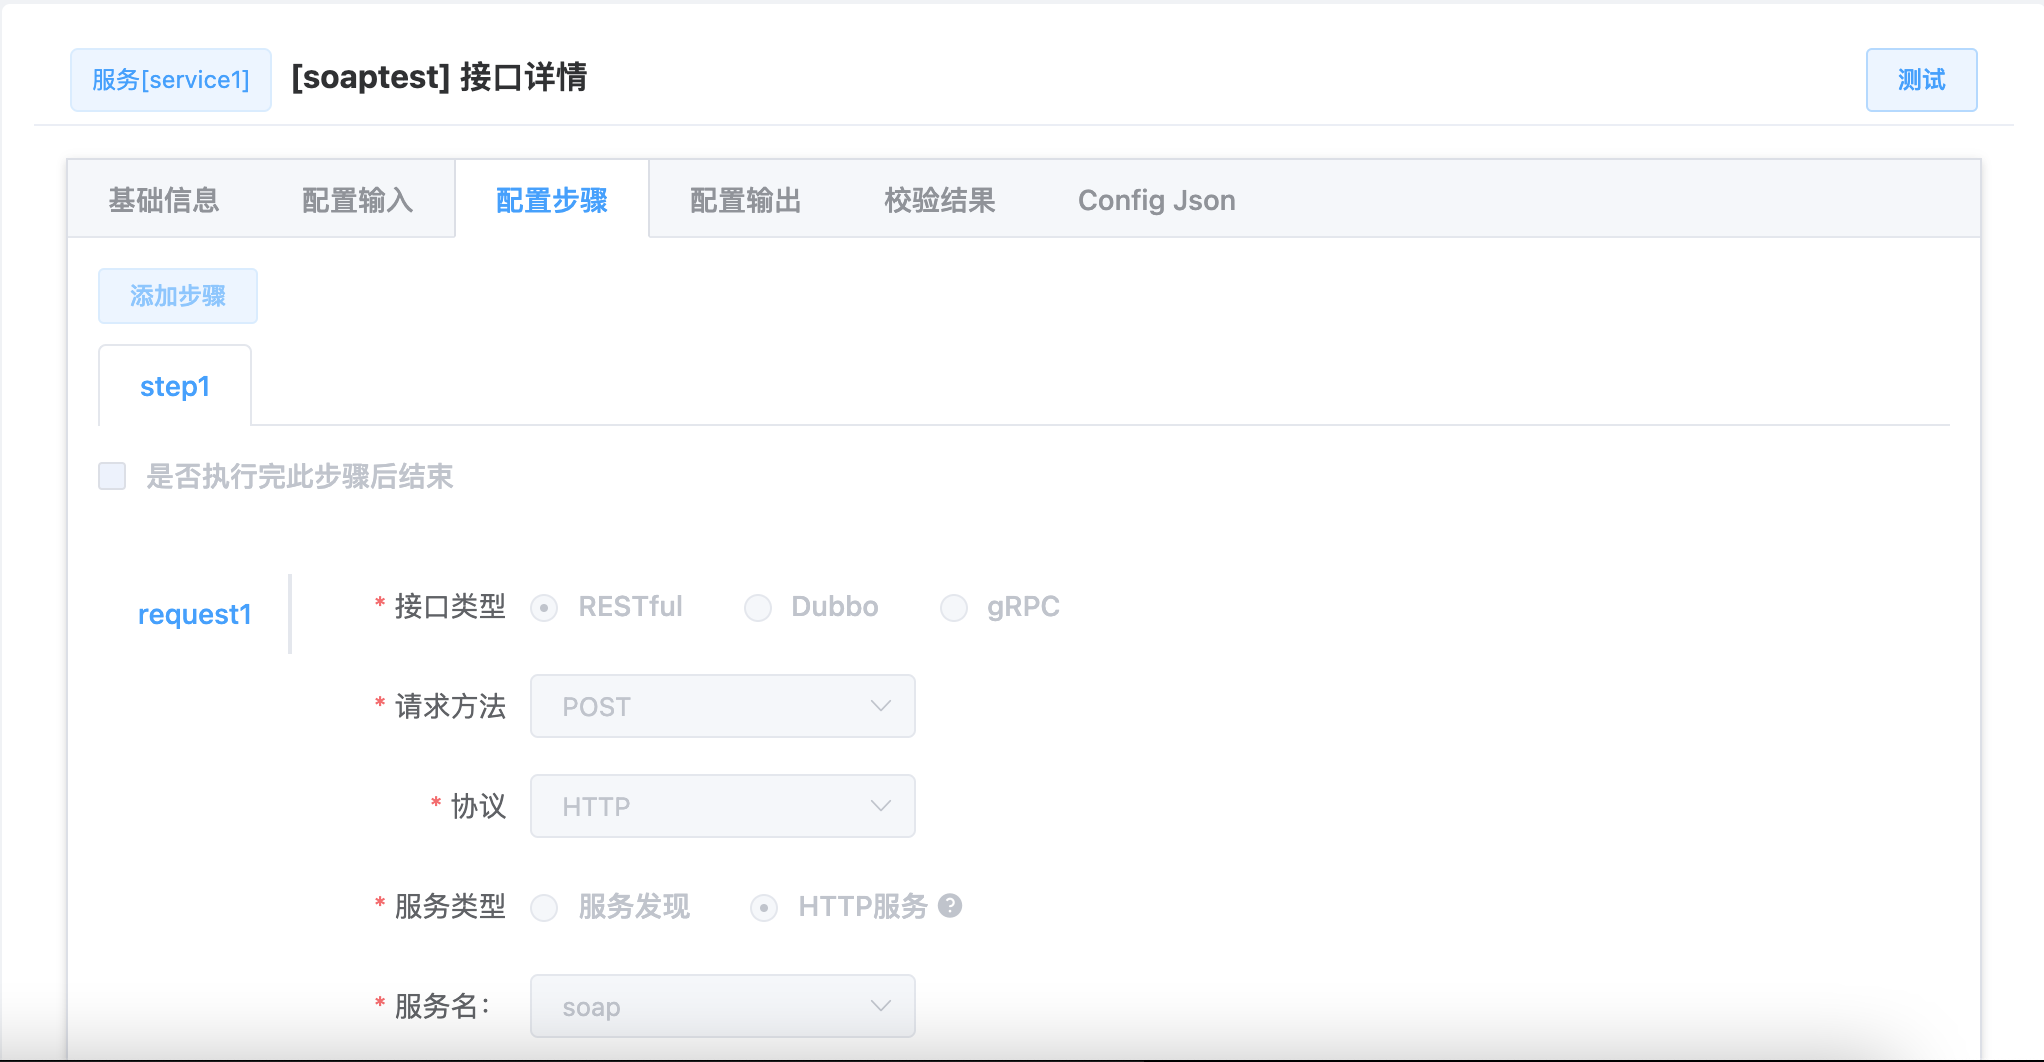Select the step1 tab
Image resolution: width=2044 pixels, height=1062 pixels.
(x=175, y=386)
